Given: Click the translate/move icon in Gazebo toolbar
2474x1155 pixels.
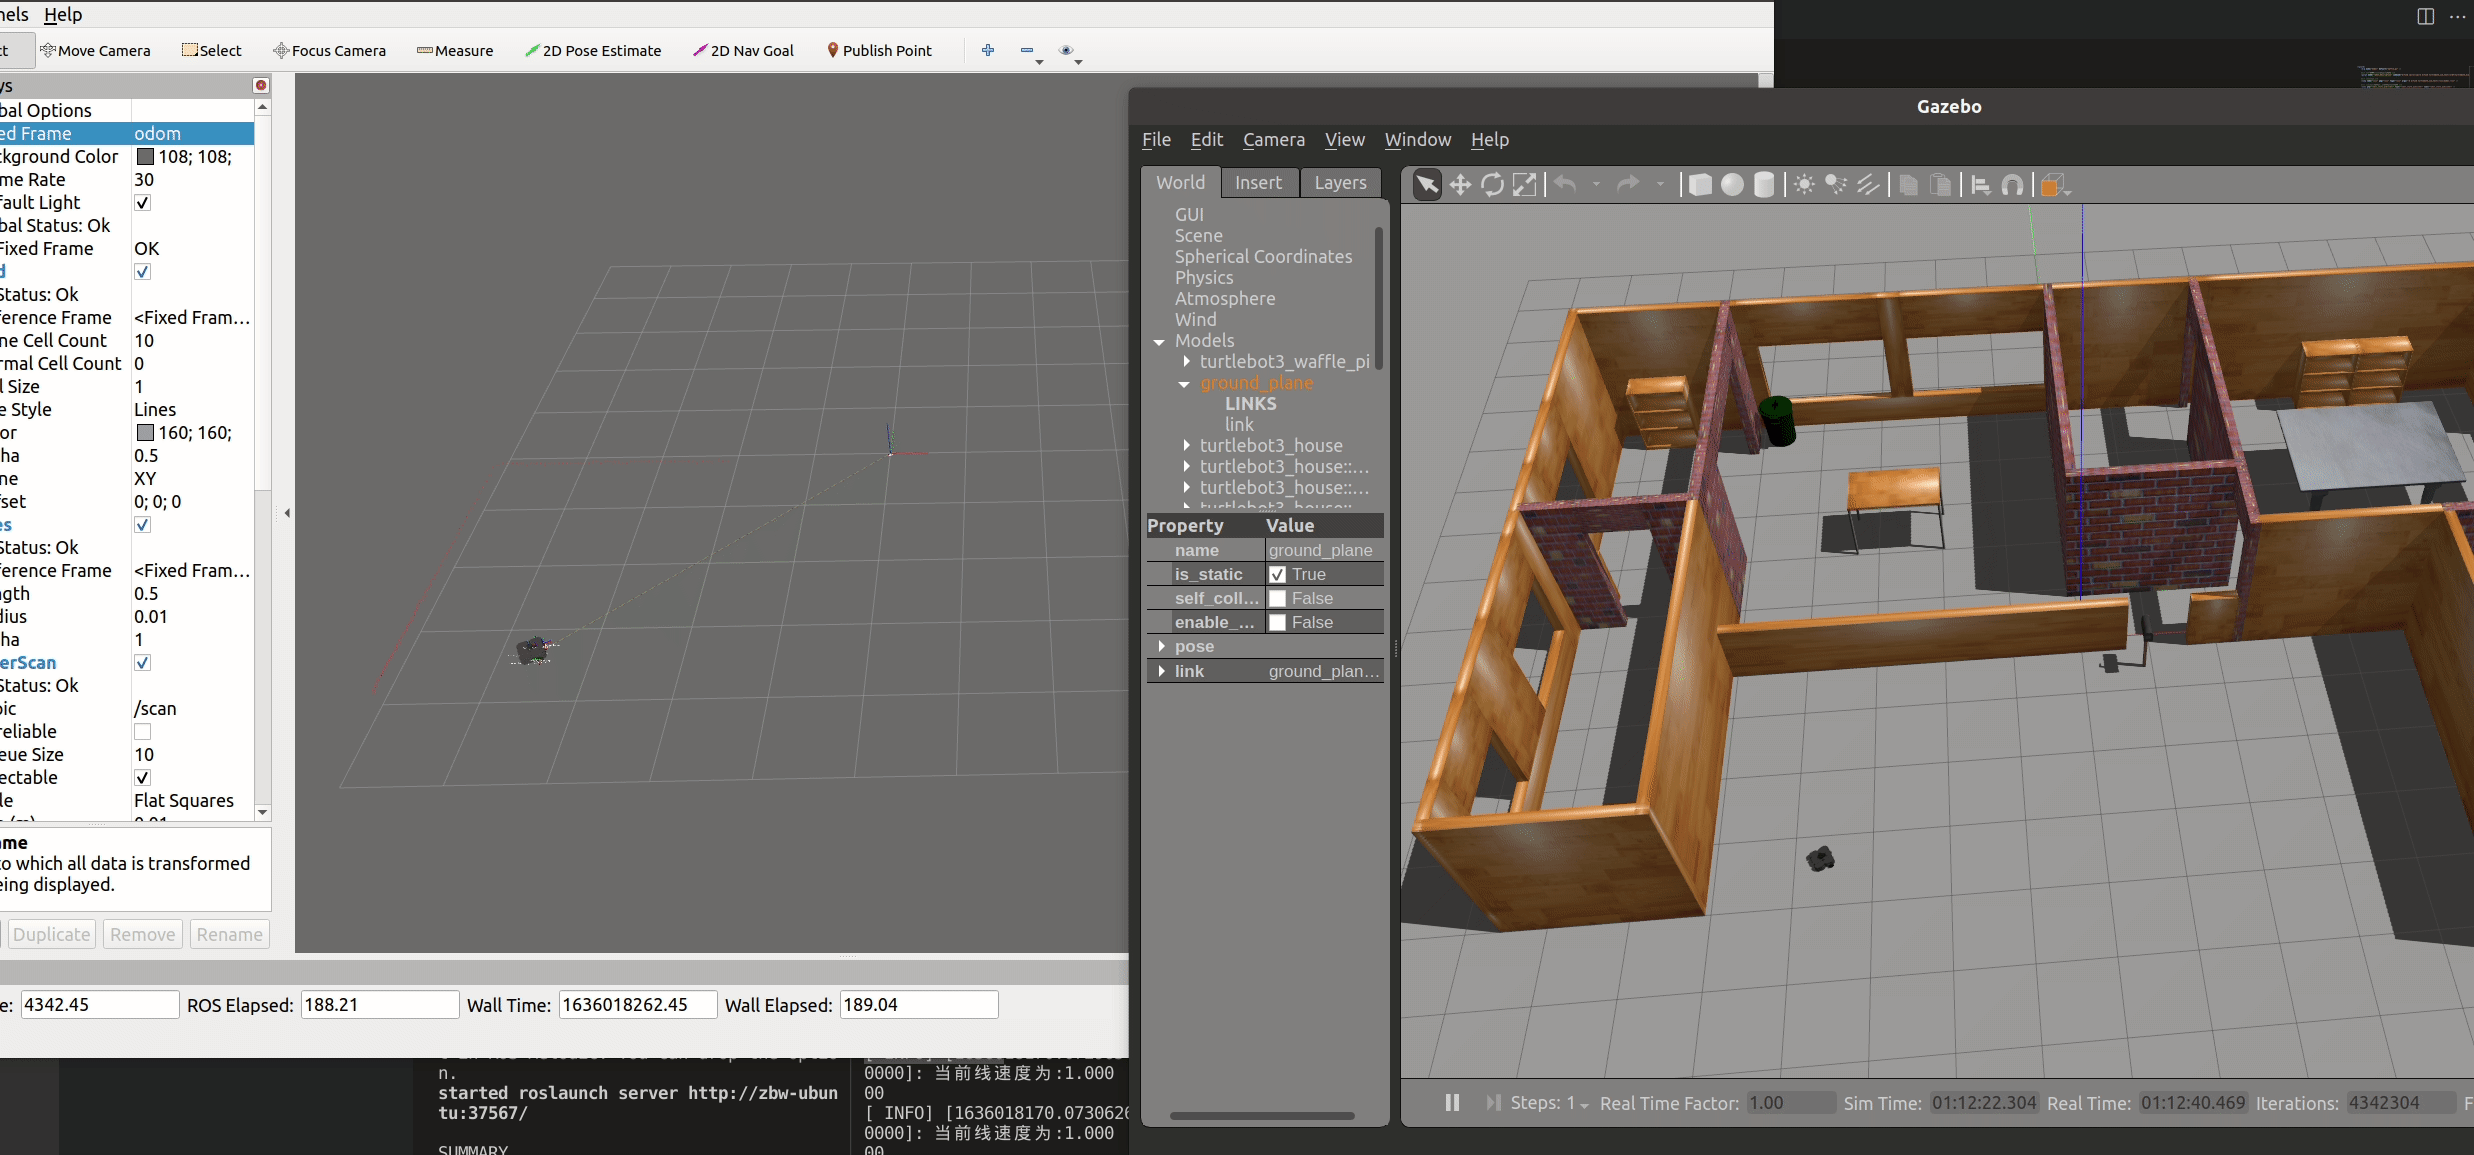Looking at the screenshot, I should coord(1459,185).
